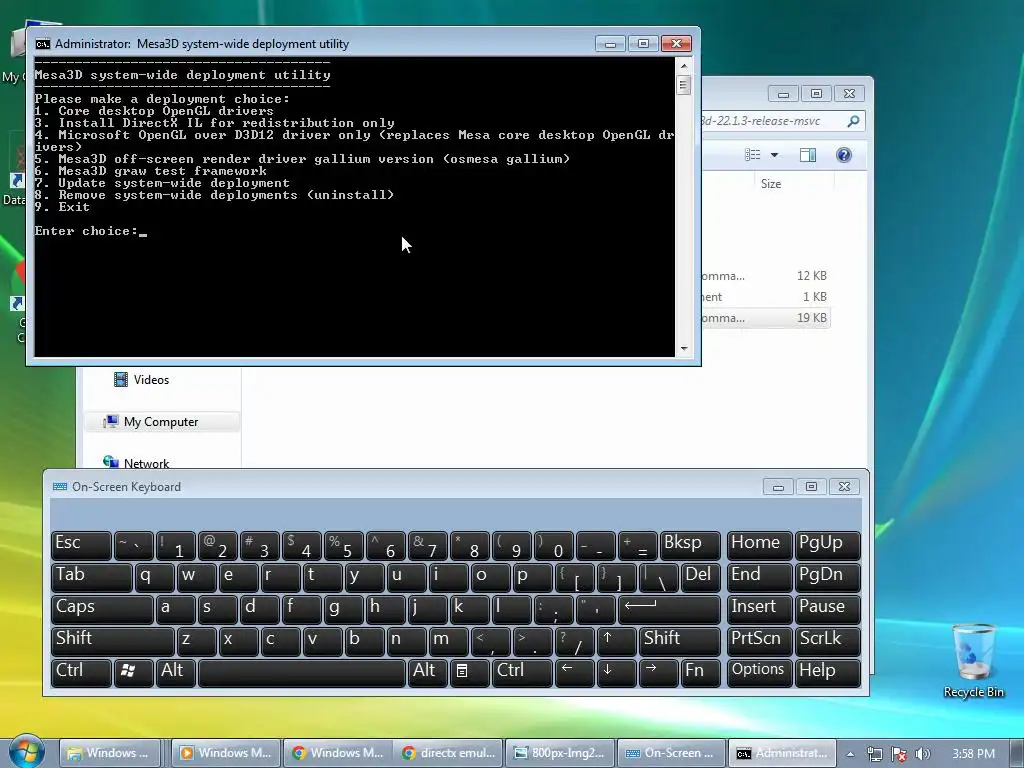1024x768 pixels.
Task: Switch to Windows Media Player taskbar button
Action: 227,753
